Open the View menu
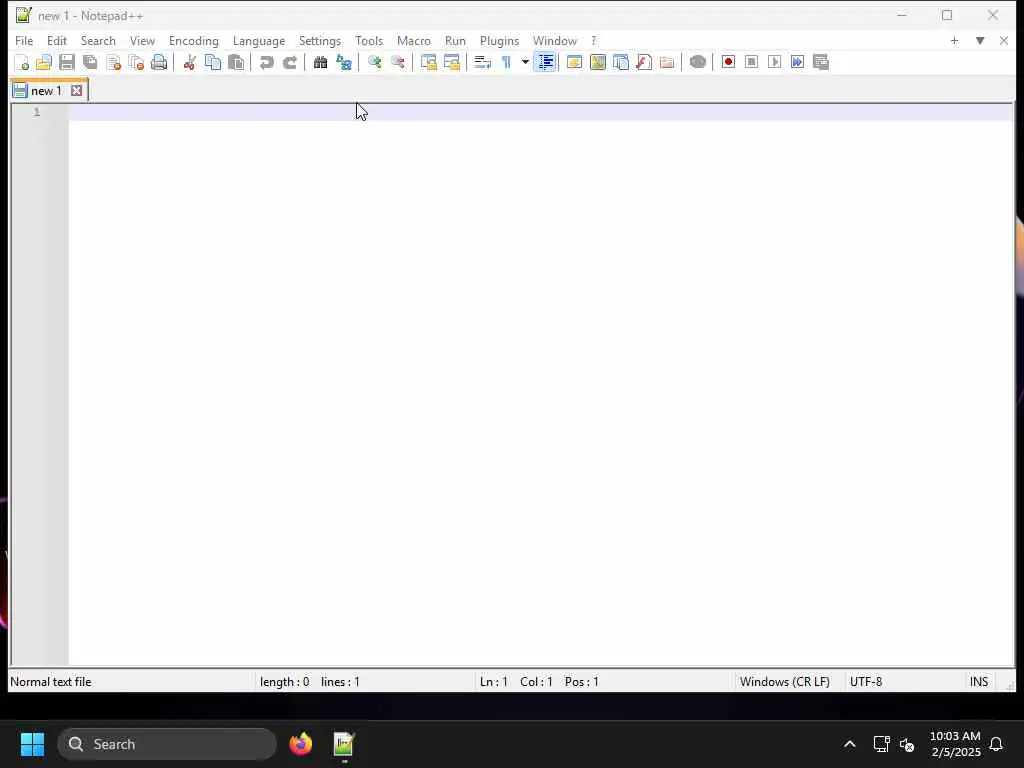 click(x=142, y=40)
